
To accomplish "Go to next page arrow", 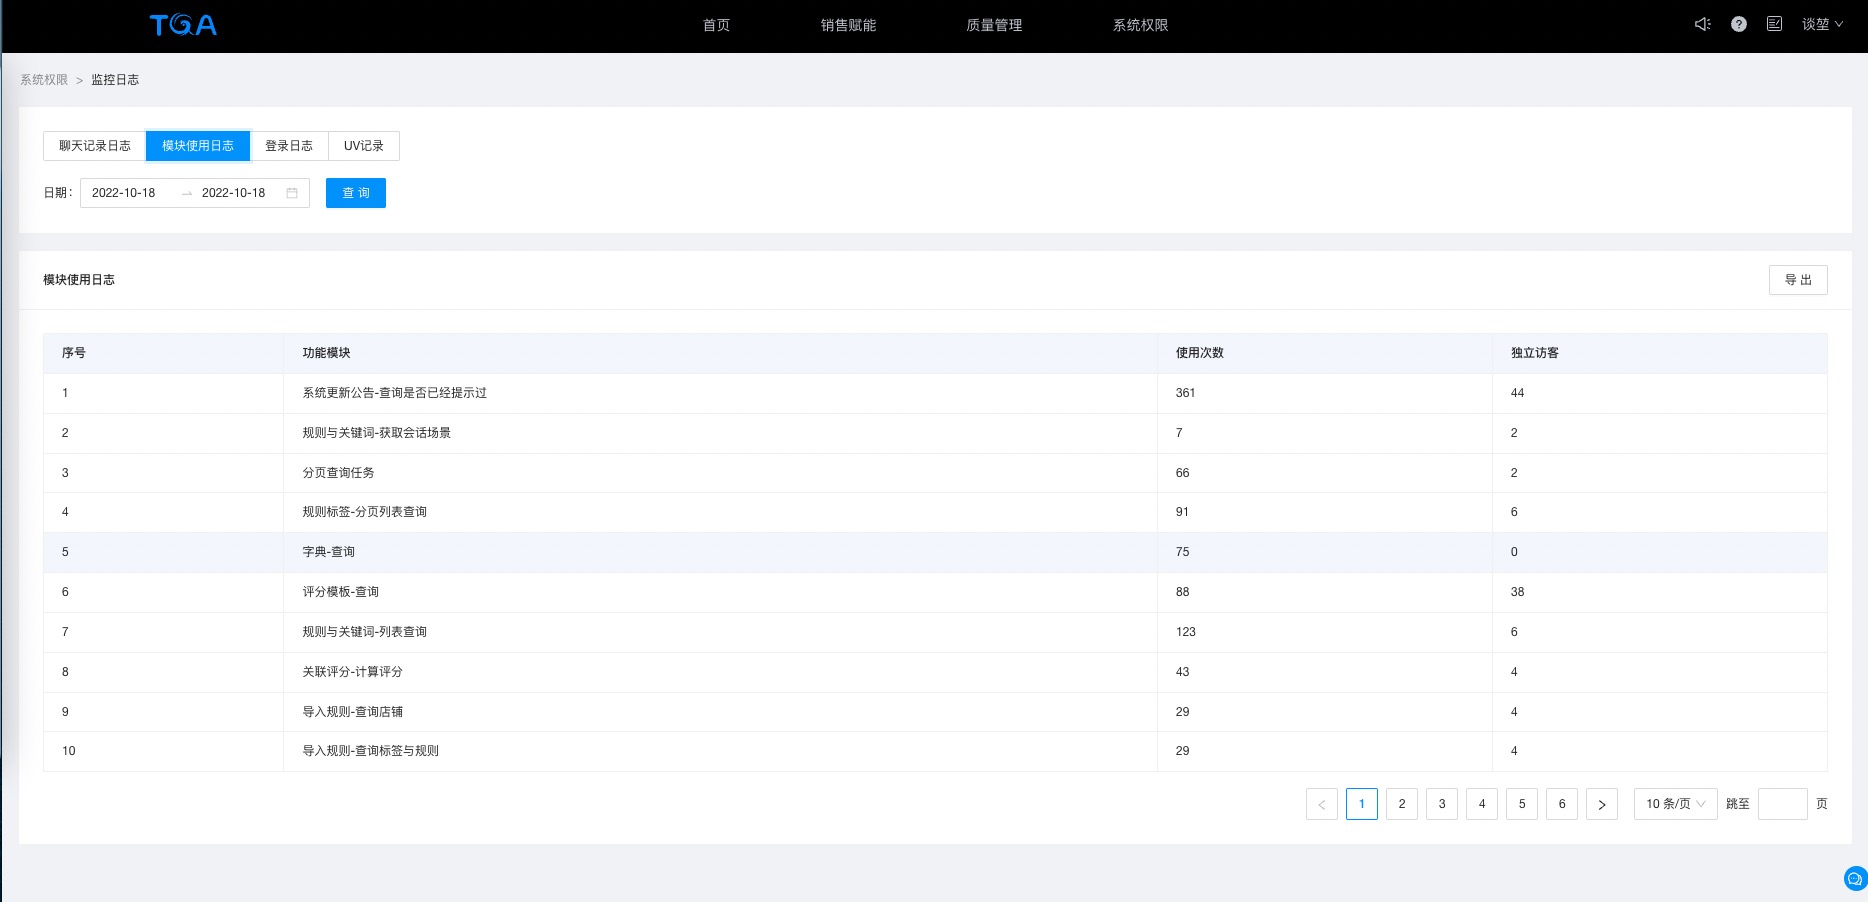I will click(1602, 804).
